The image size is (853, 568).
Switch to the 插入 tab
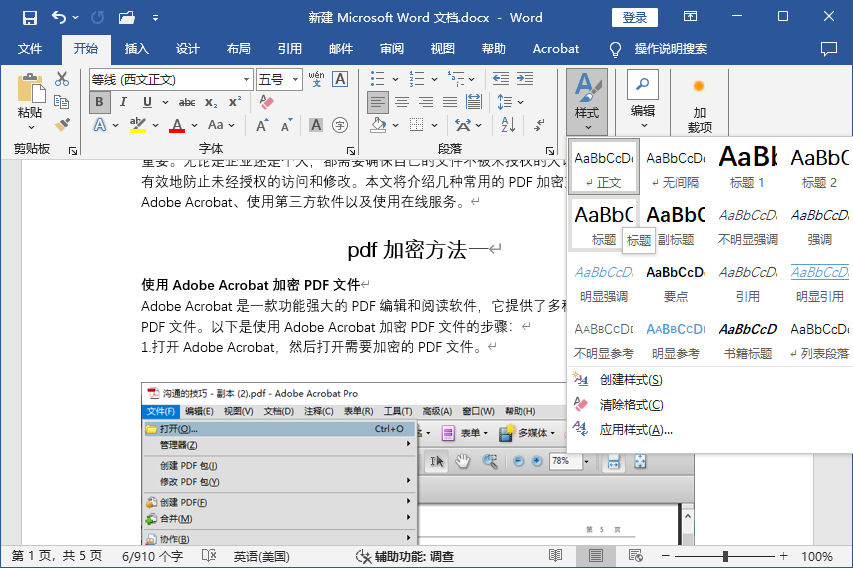click(x=137, y=49)
